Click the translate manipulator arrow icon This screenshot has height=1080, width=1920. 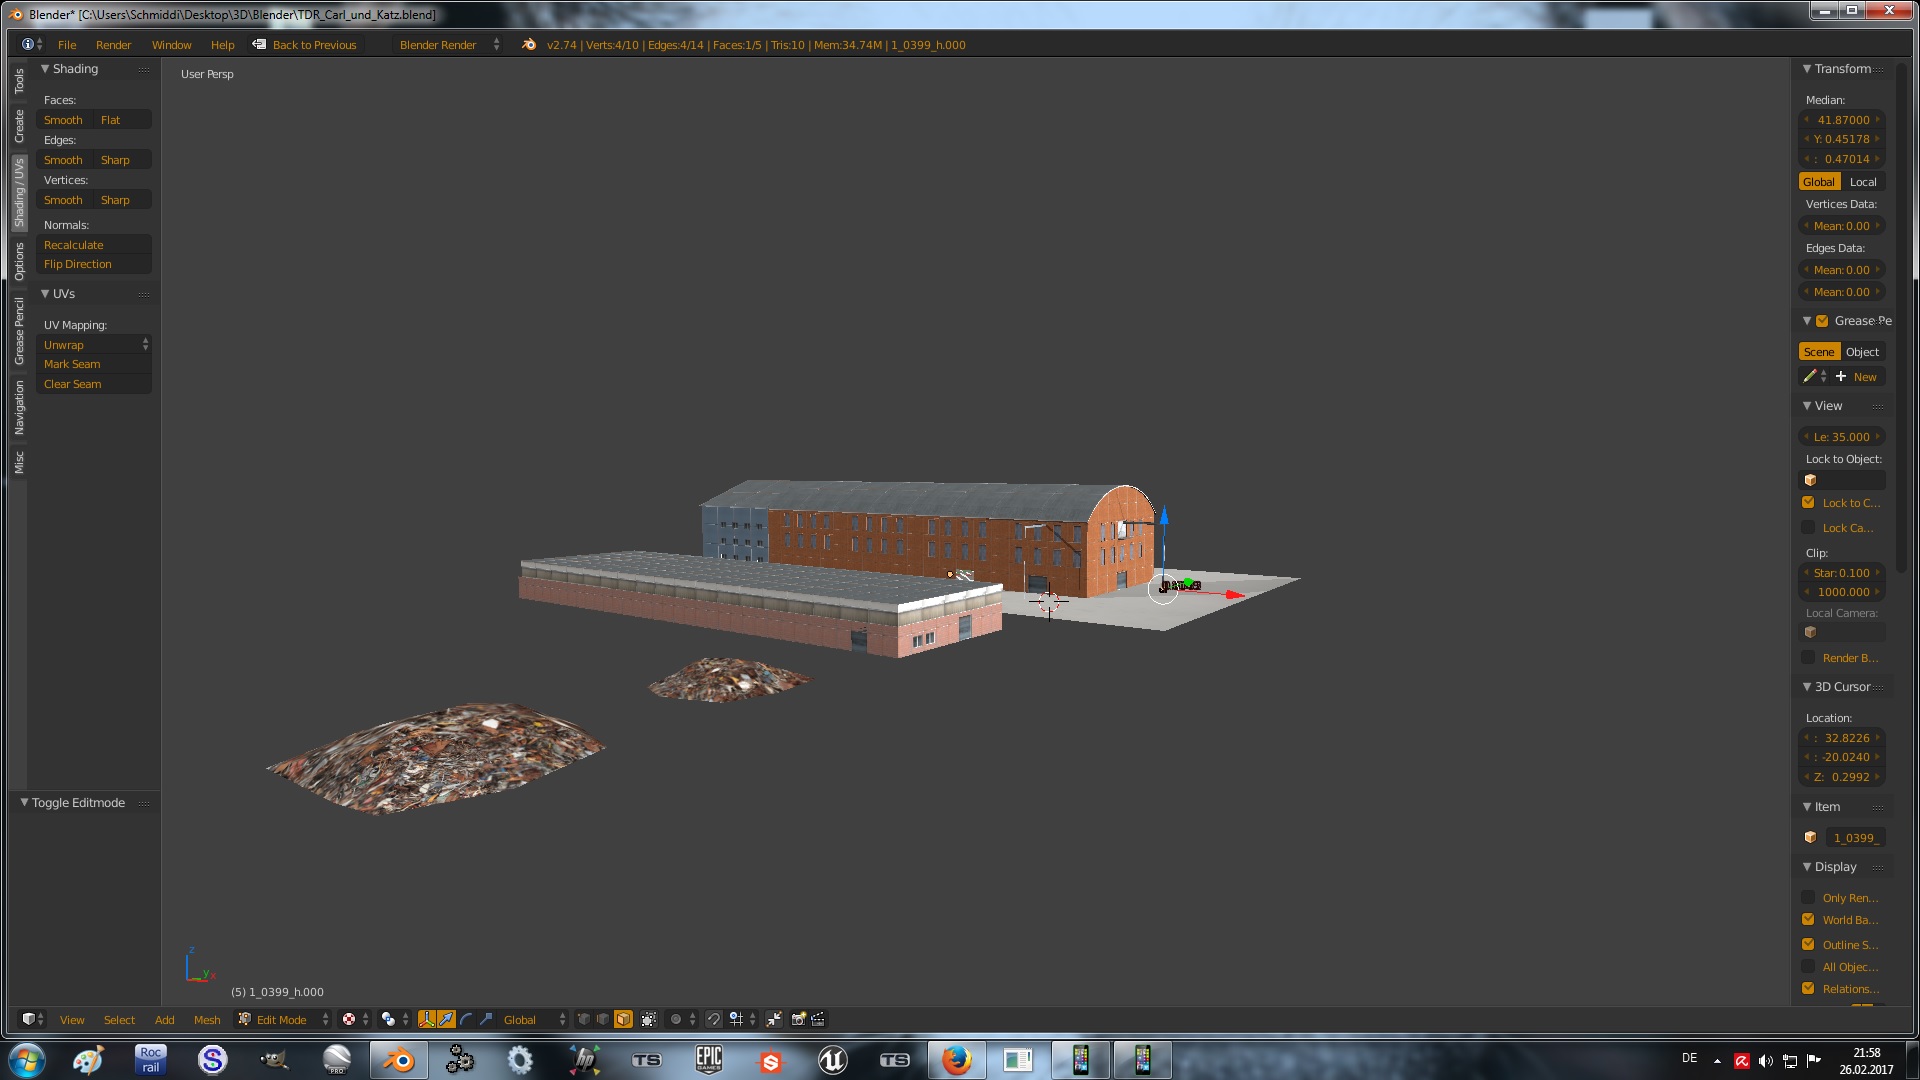point(446,1019)
